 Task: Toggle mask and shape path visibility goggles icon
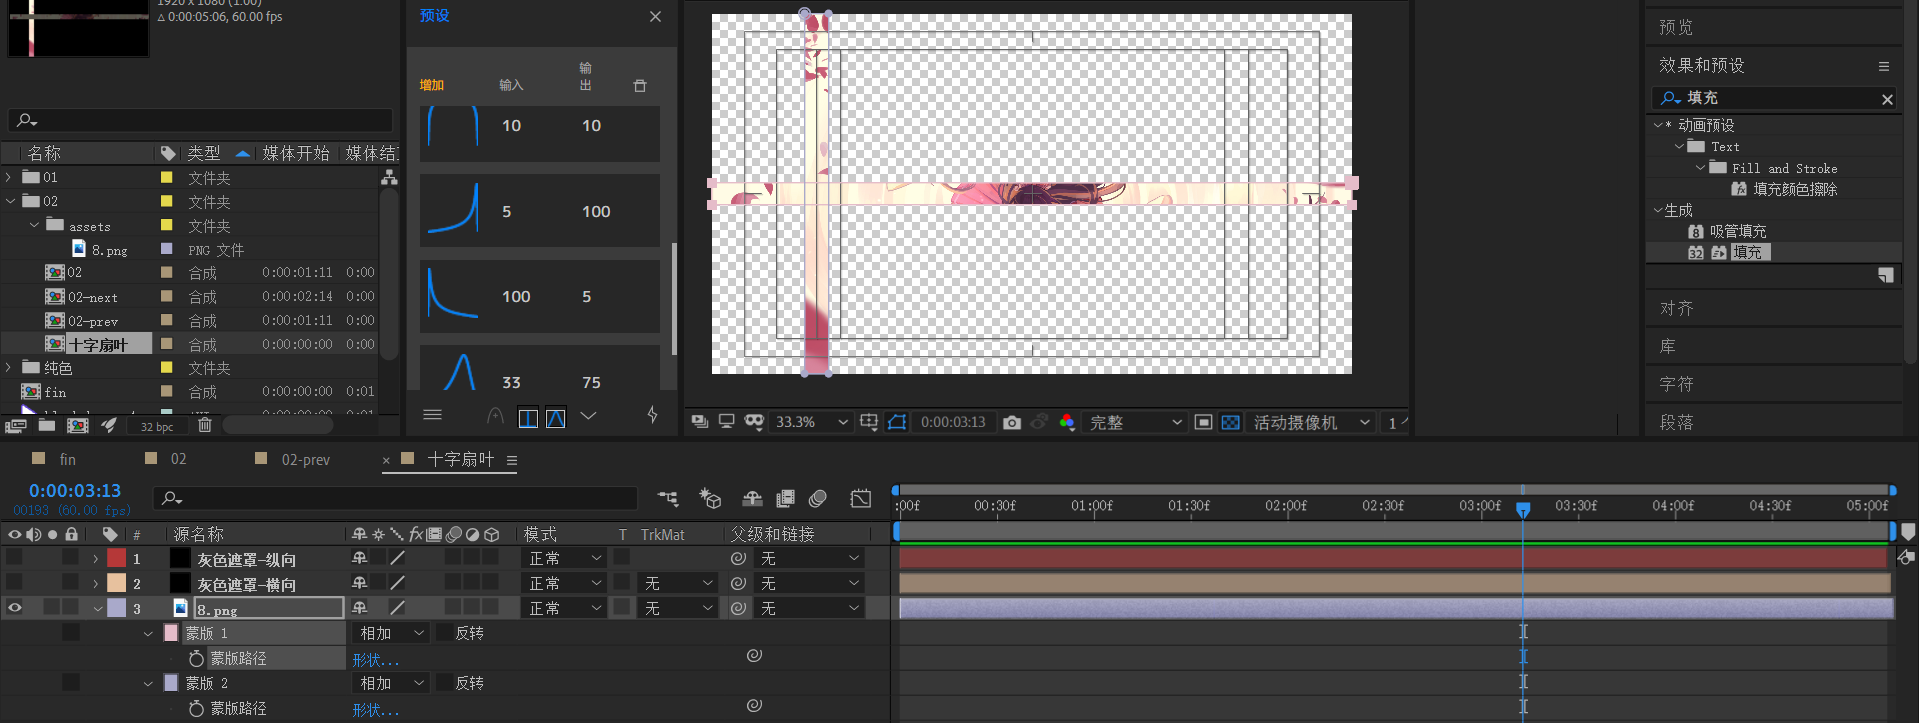click(x=754, y=422)
